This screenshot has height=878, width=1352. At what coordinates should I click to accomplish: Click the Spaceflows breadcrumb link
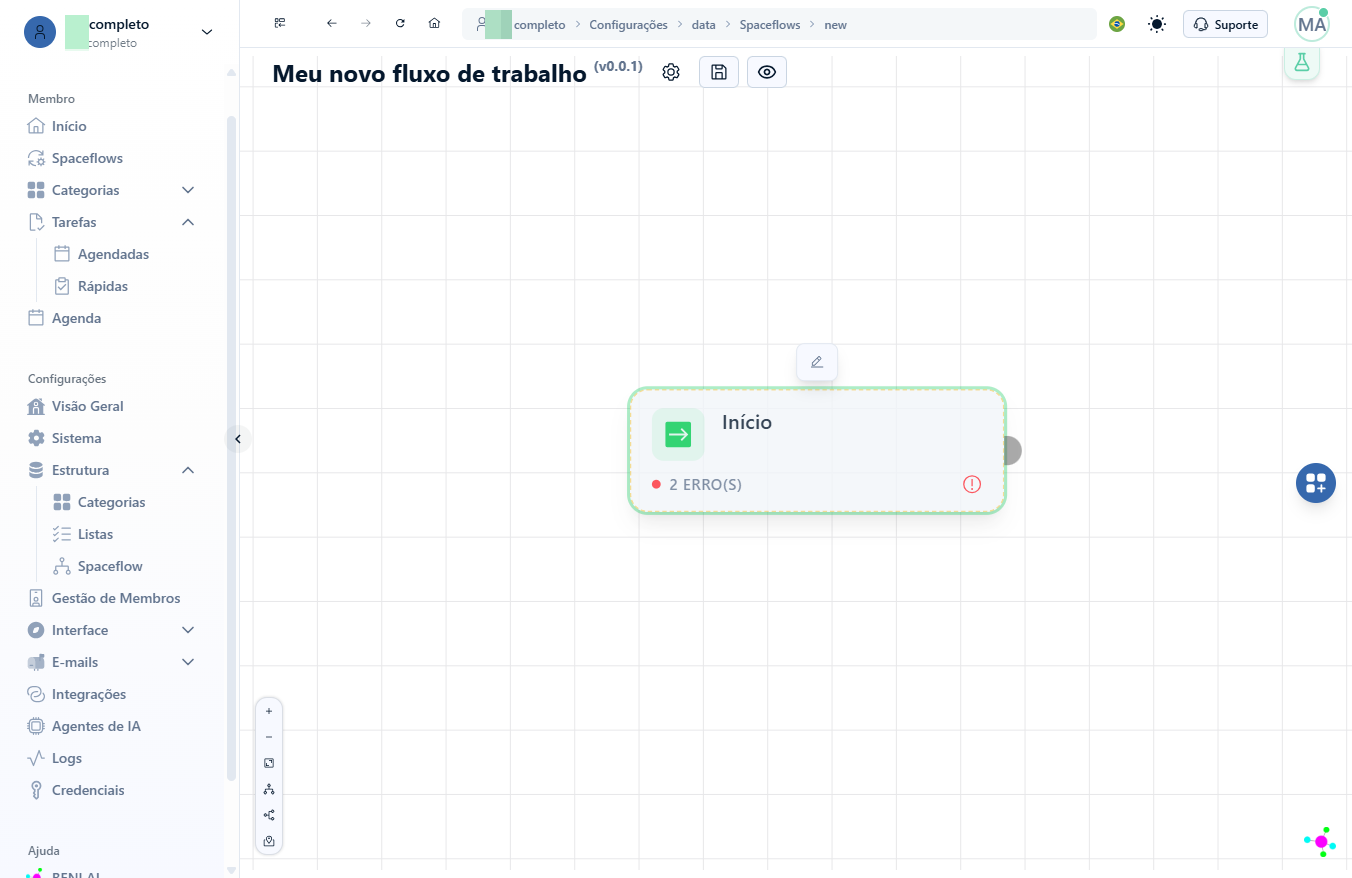pyautogui.click(x=770, y=25)
